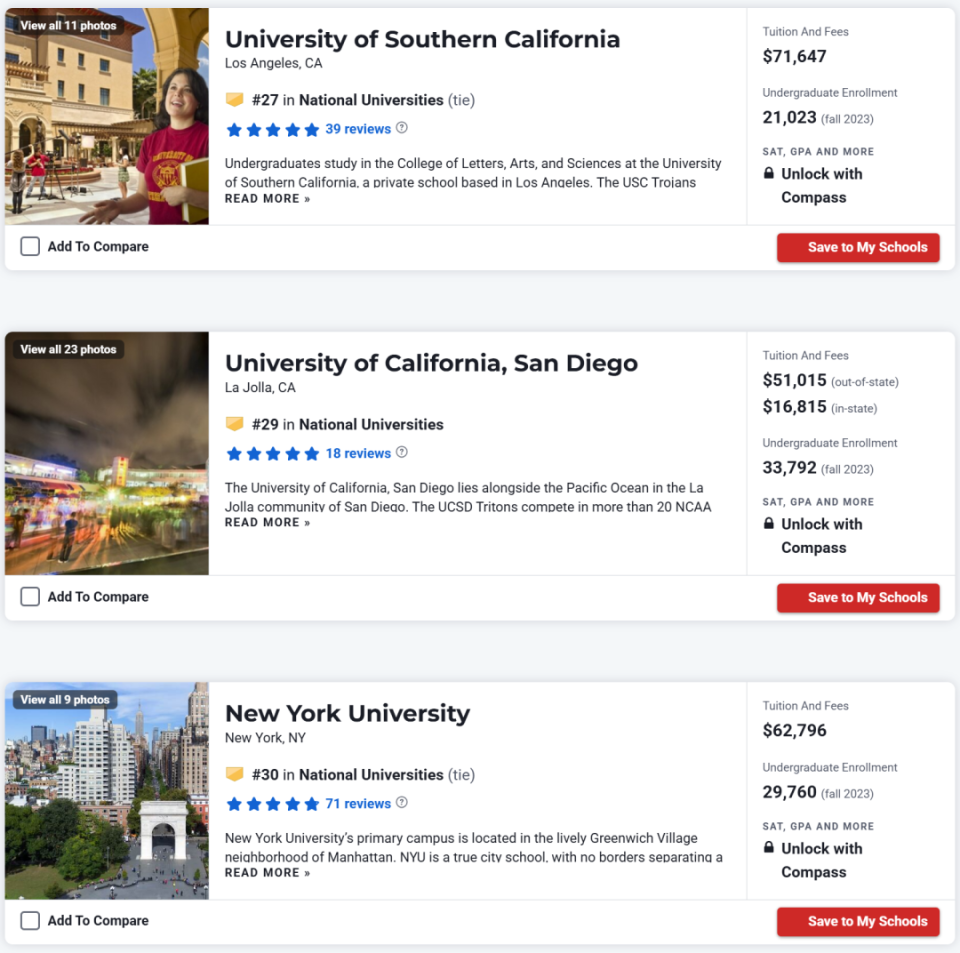This screenshot has height=953, width=960.
Task: Open the 71 reviews link for NYU
Action: pyautogui.click(x=358, y=804)
